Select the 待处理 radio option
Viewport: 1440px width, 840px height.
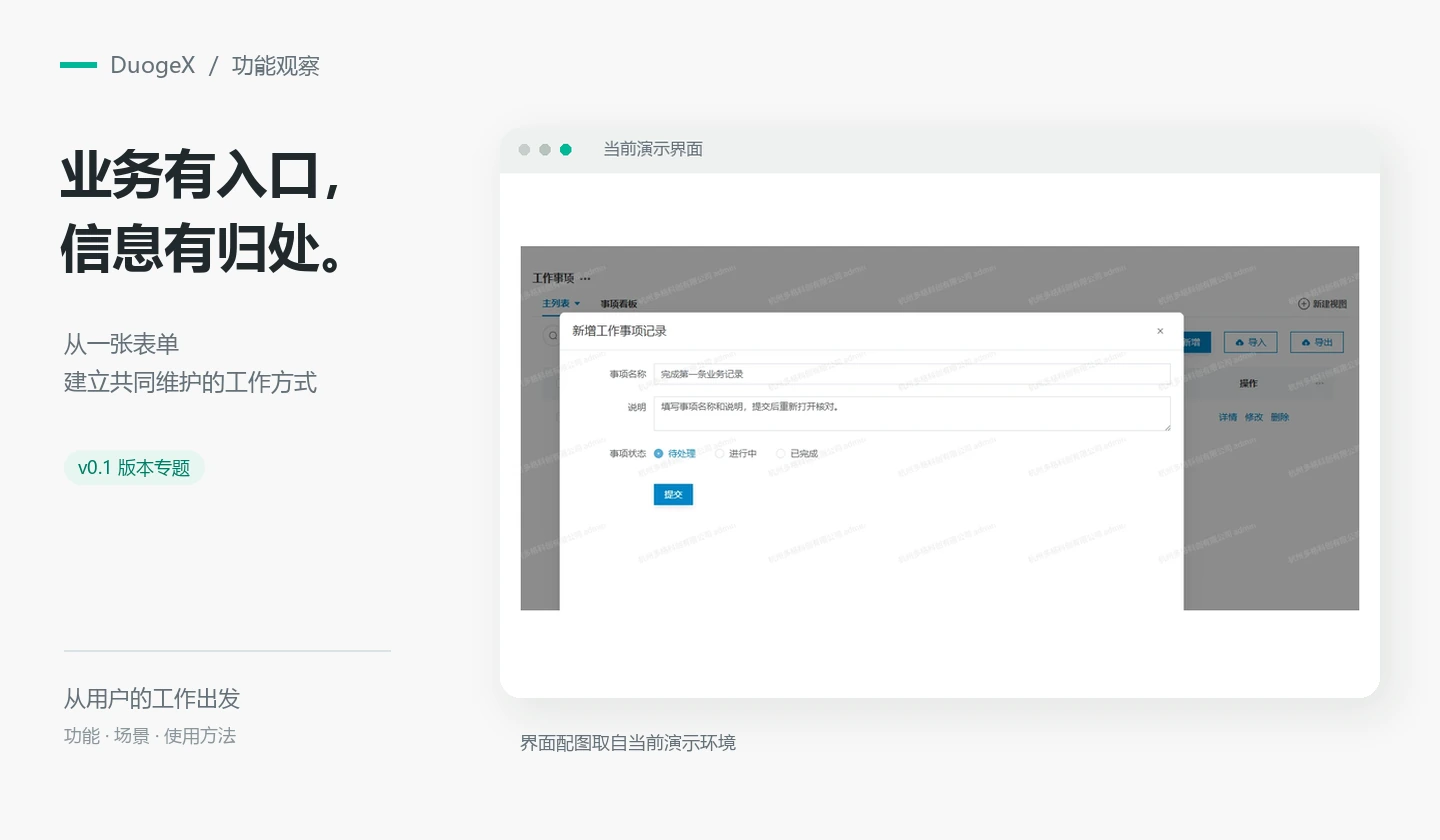point(658,454)
